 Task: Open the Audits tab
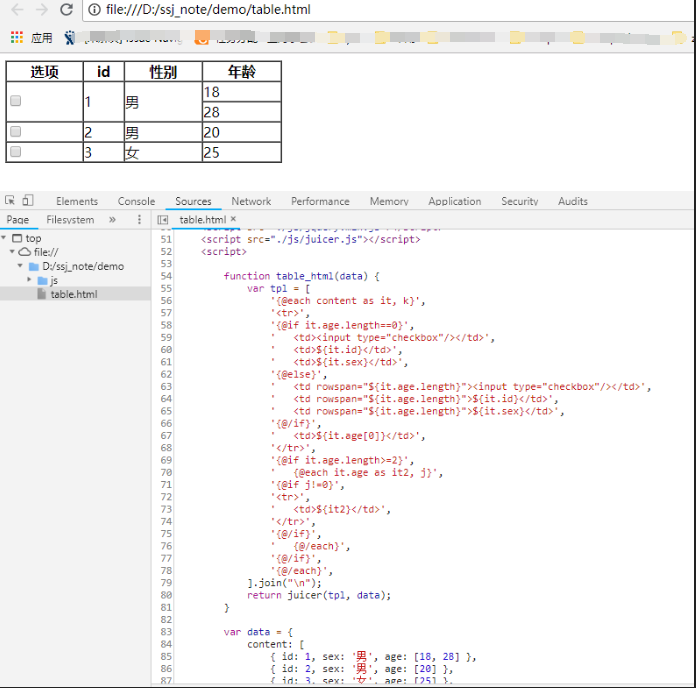[573, 202]
